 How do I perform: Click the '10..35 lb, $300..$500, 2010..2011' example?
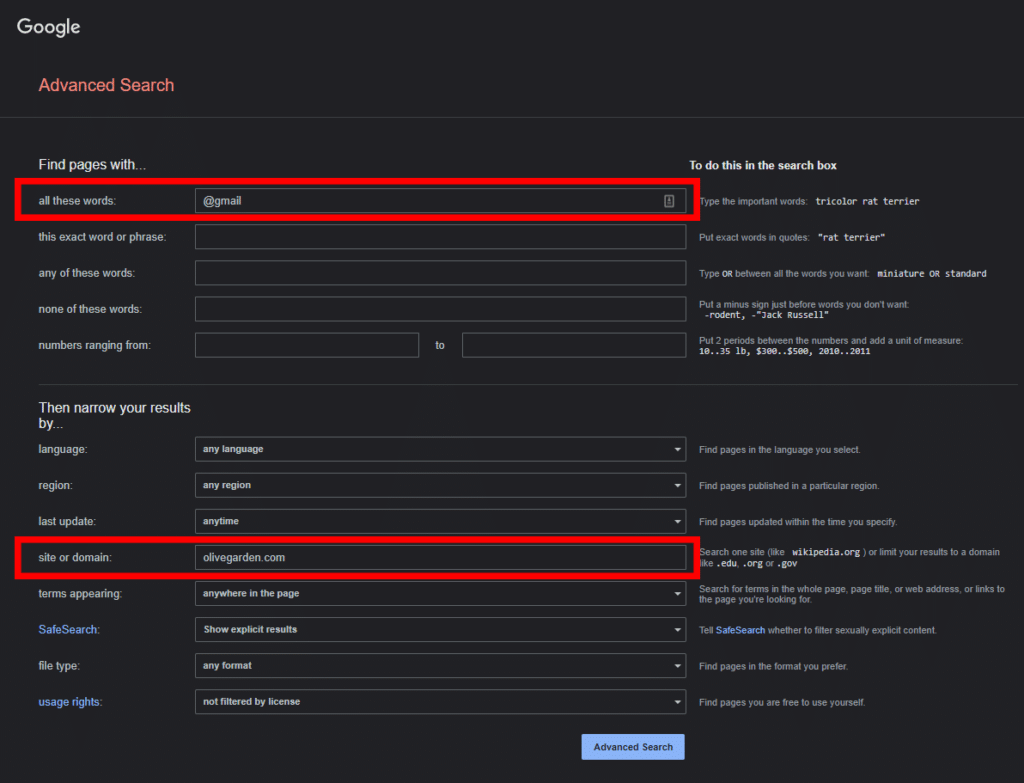(x=784, y=351)
